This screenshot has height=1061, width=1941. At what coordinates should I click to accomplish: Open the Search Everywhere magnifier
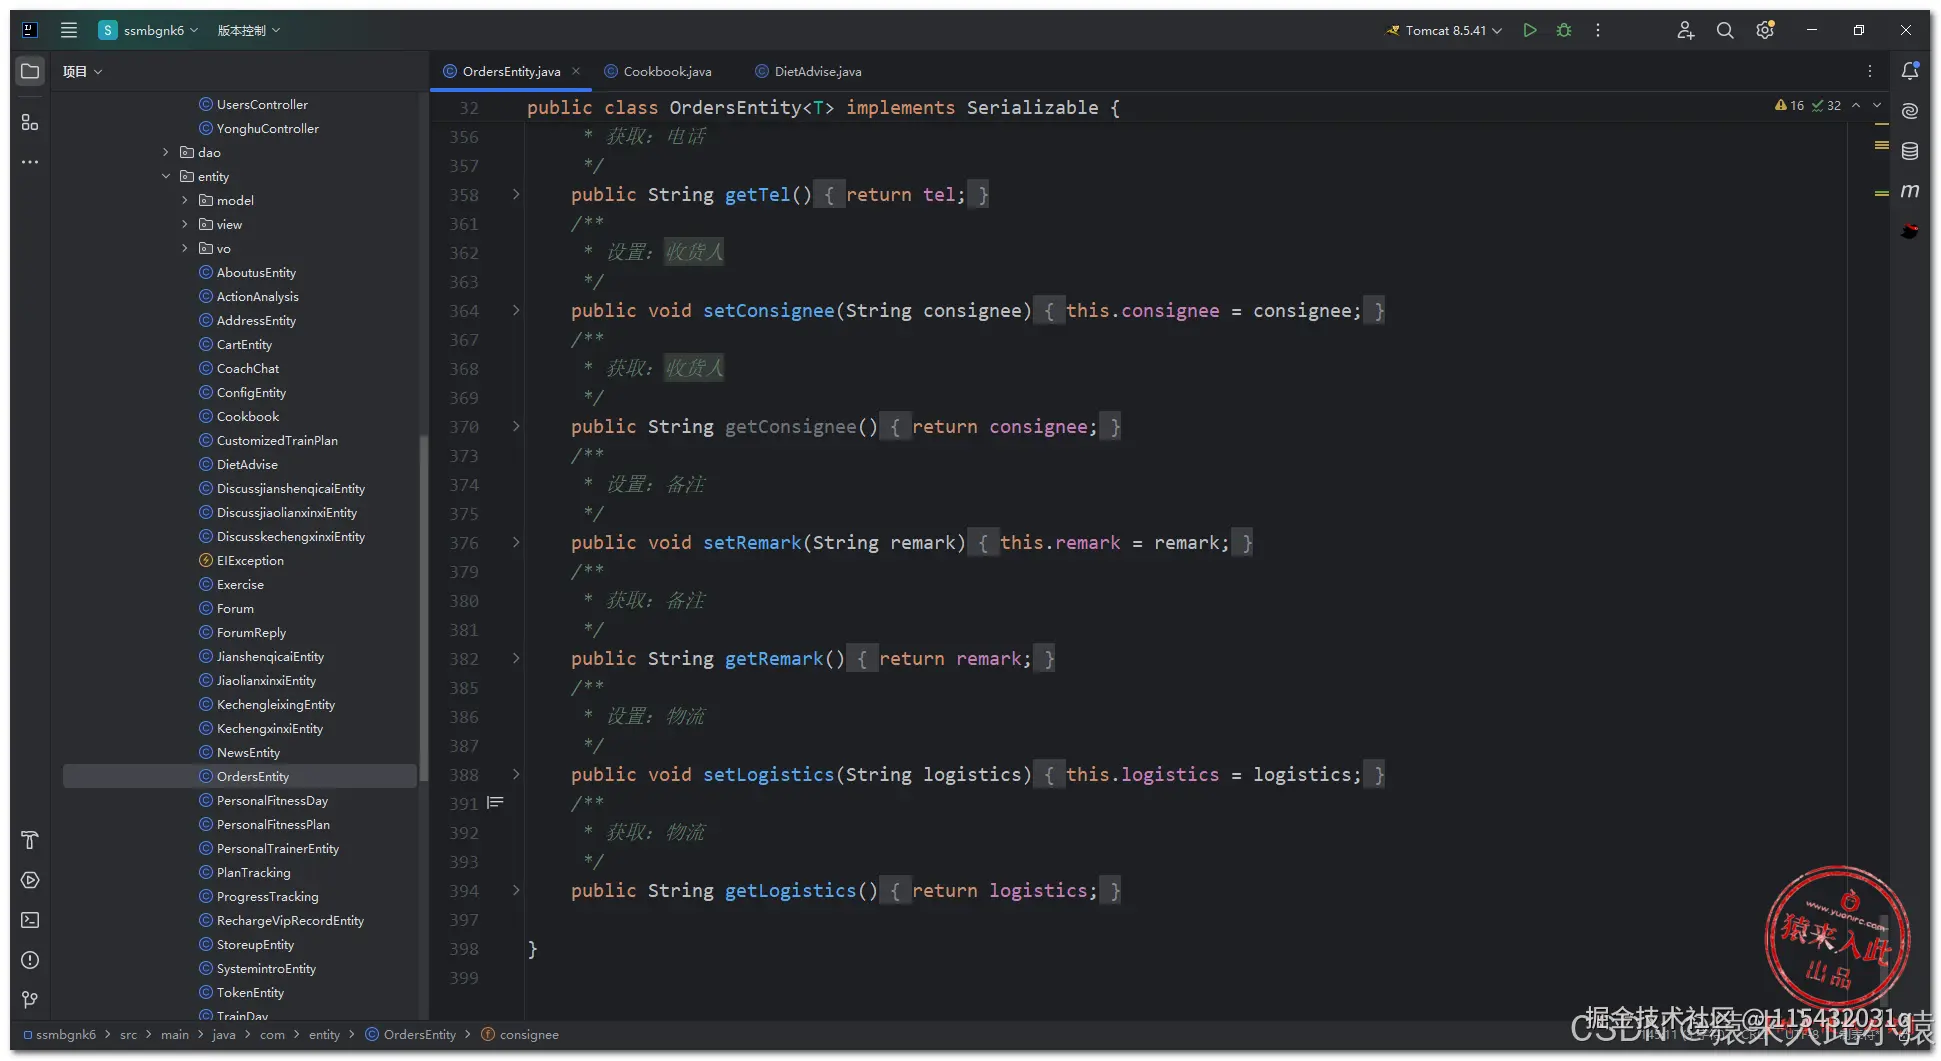1725,30
